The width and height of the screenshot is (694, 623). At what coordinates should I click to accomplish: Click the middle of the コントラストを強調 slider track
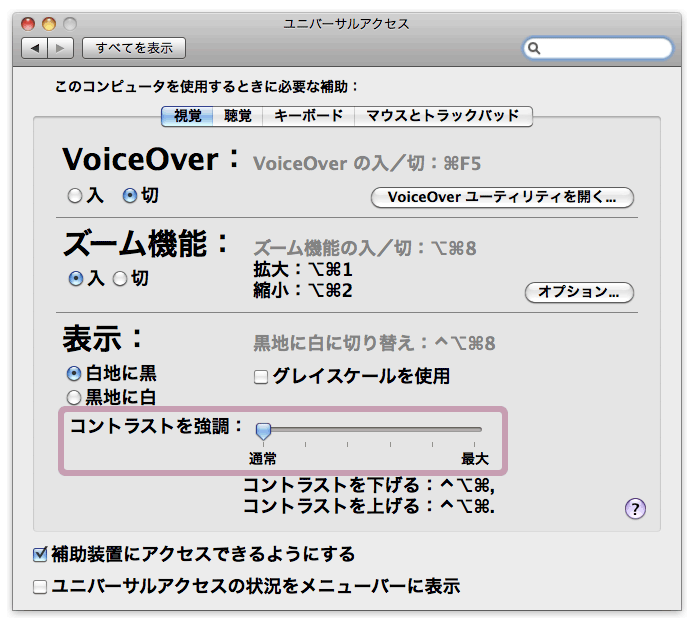369,429
